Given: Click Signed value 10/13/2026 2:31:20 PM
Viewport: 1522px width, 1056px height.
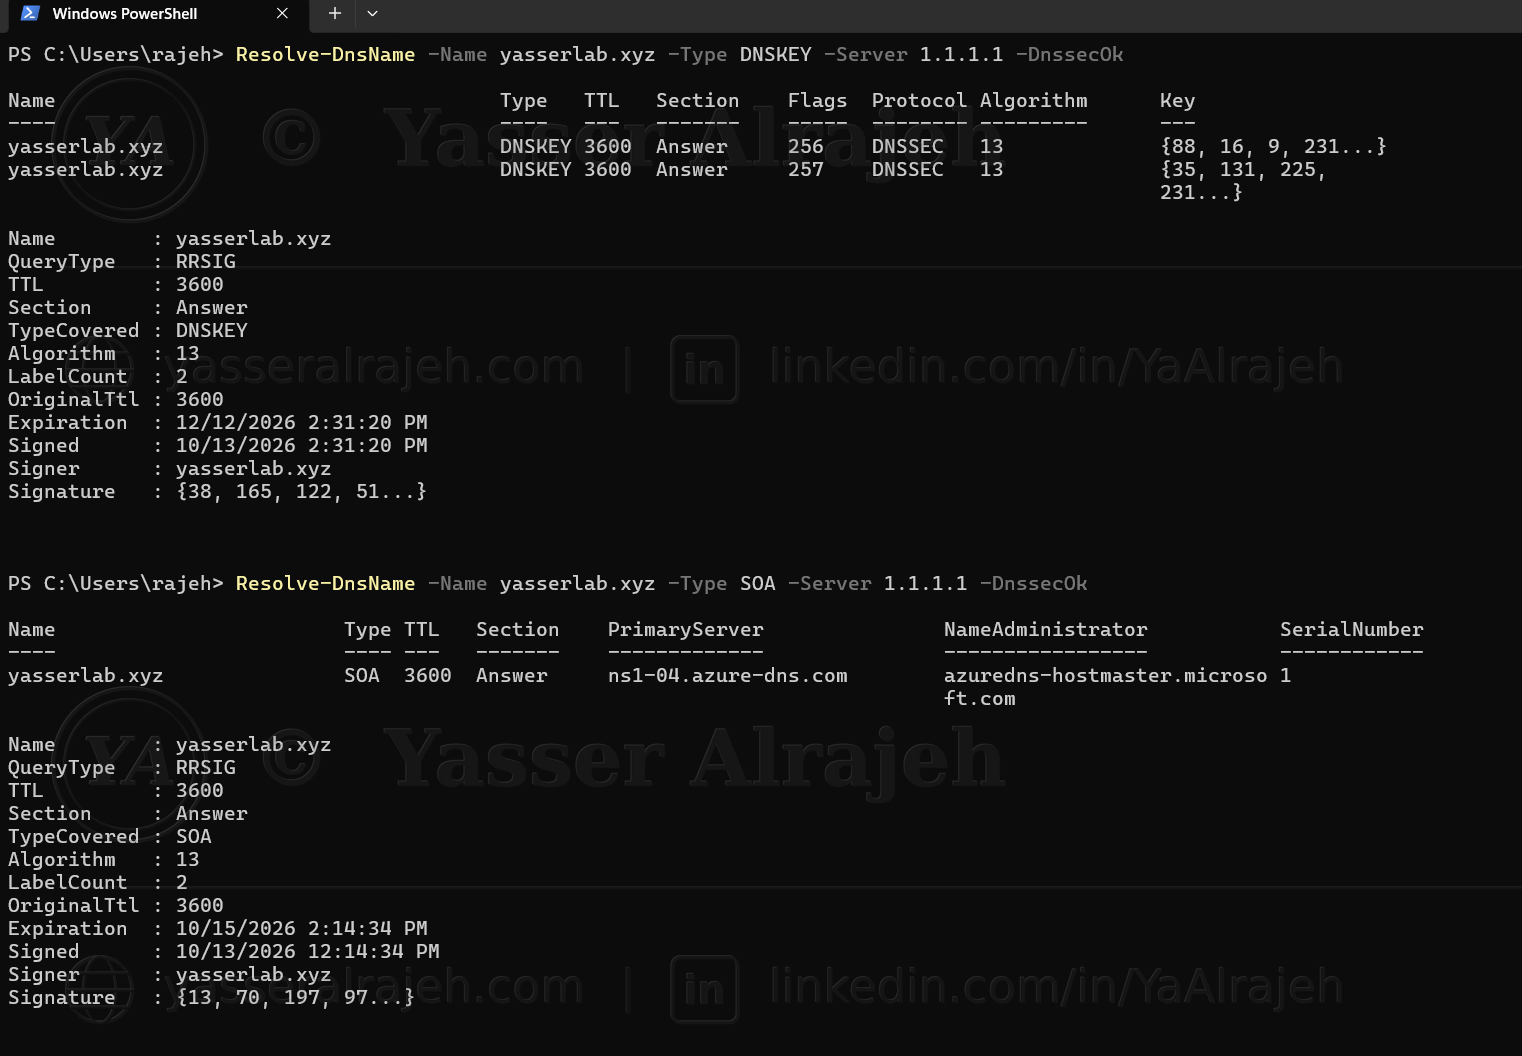Looking at the screenshot, I should (x=301, y=445).
